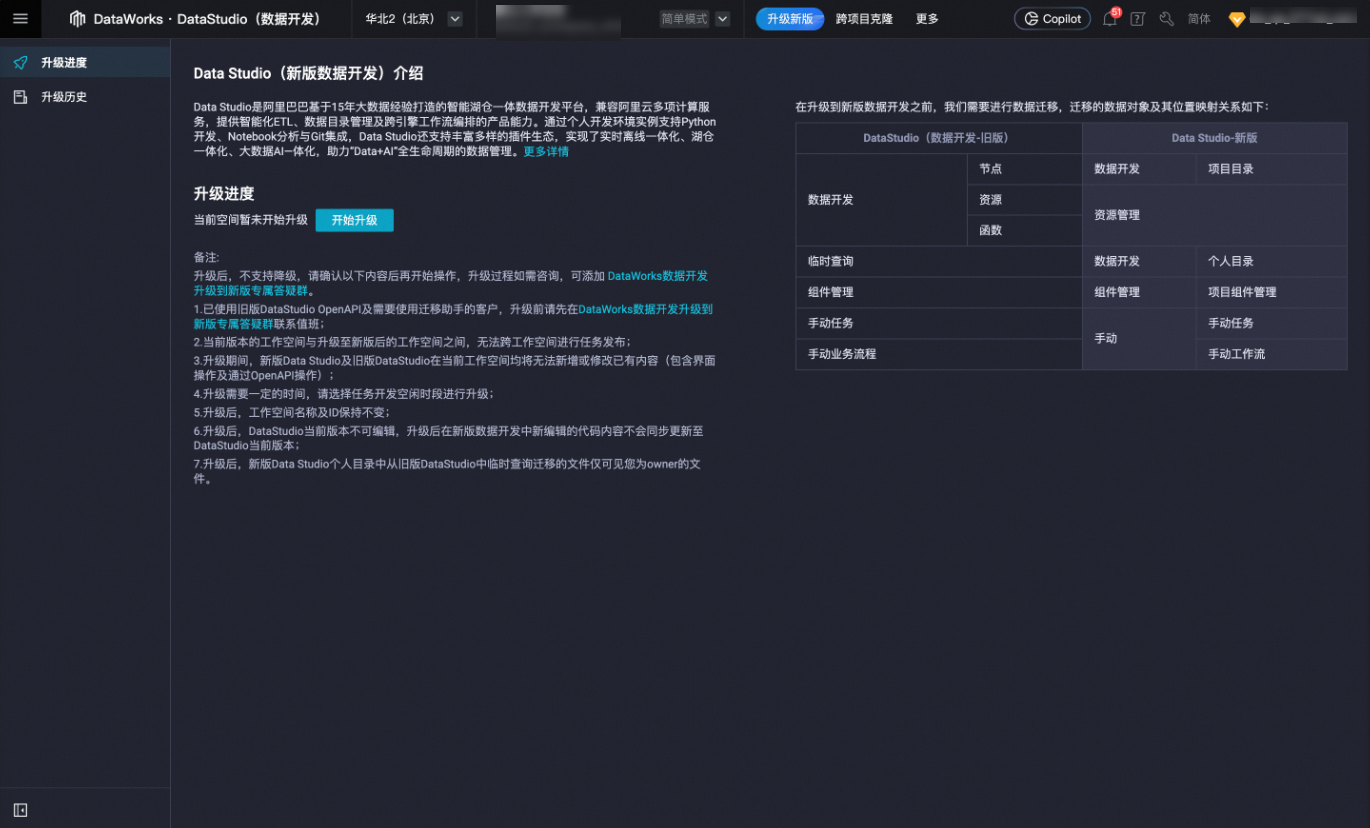The width and height of the screenshot is (1370, 828).
Task: Click the Data Studio-新版 table header
Action: 1214,138
